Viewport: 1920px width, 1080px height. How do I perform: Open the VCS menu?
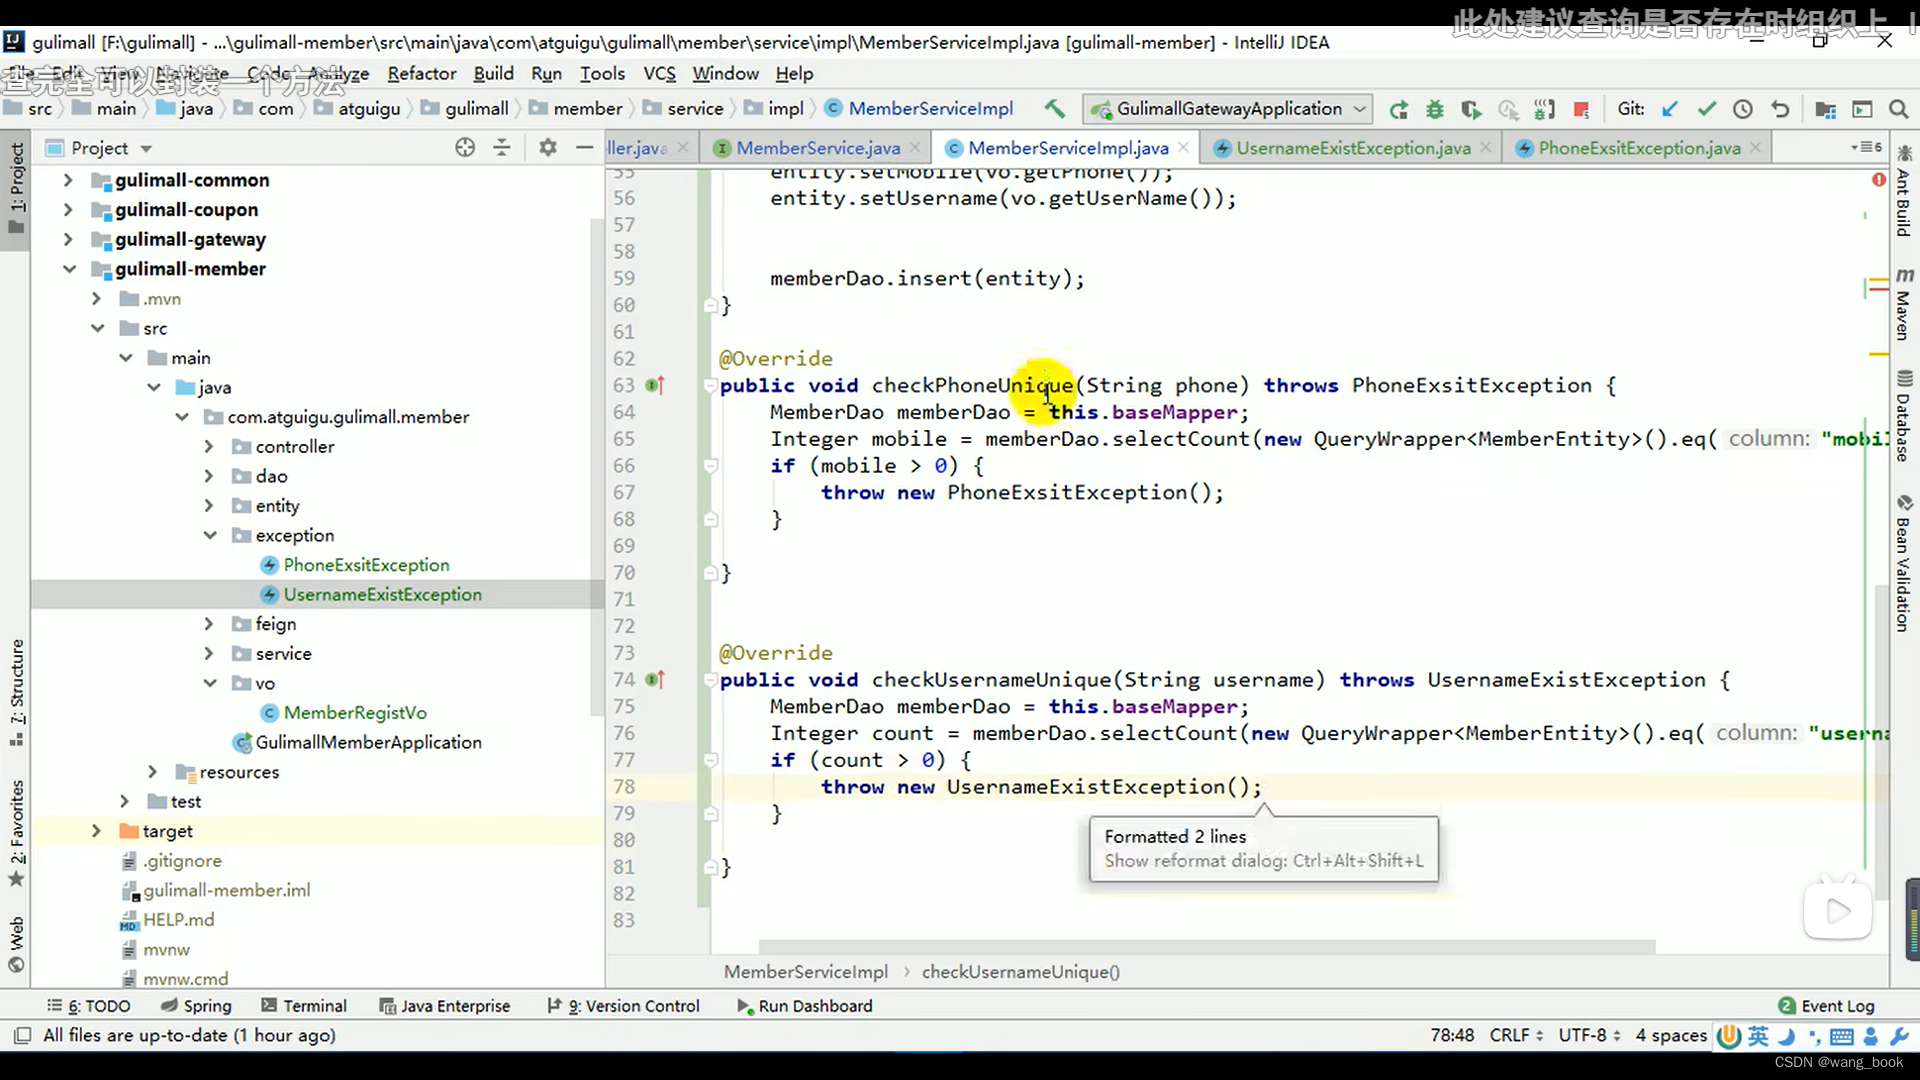pyautogui.click(x=659, y=73)
